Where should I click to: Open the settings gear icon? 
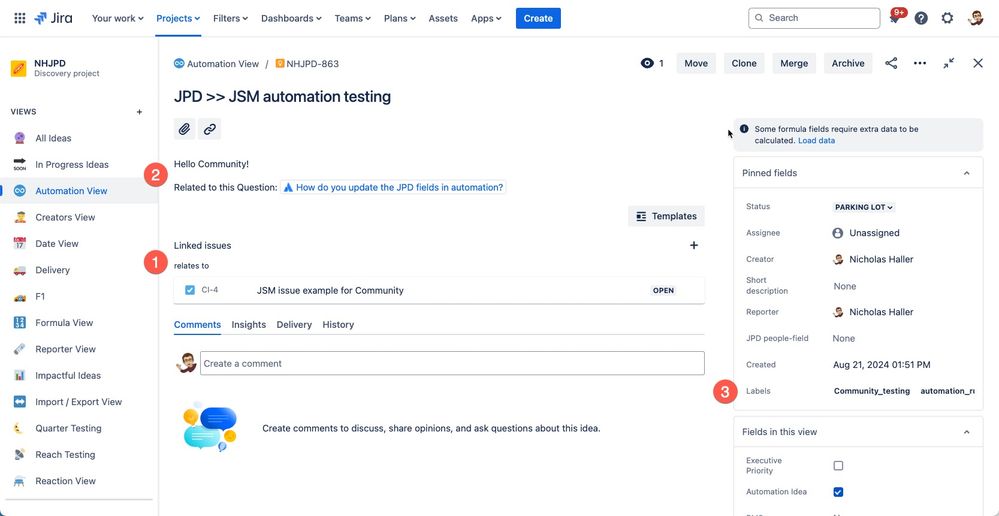coord(947,18)
